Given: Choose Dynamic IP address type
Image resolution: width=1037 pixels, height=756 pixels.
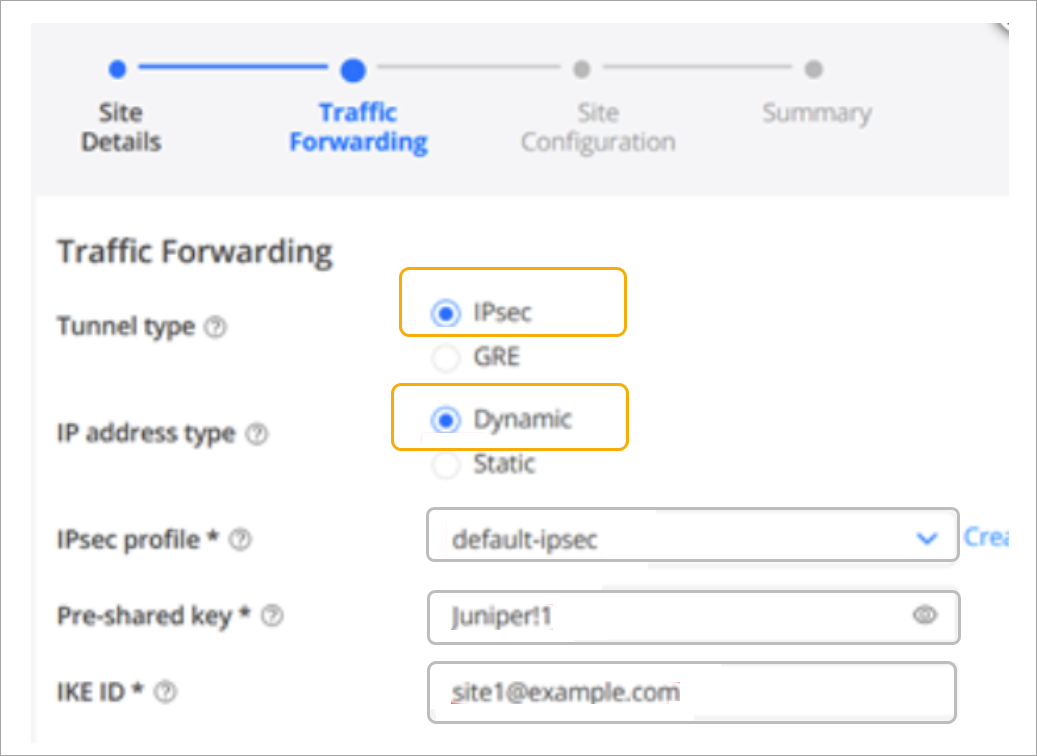Looking at the screenshot, I should [x=446, y=420].
